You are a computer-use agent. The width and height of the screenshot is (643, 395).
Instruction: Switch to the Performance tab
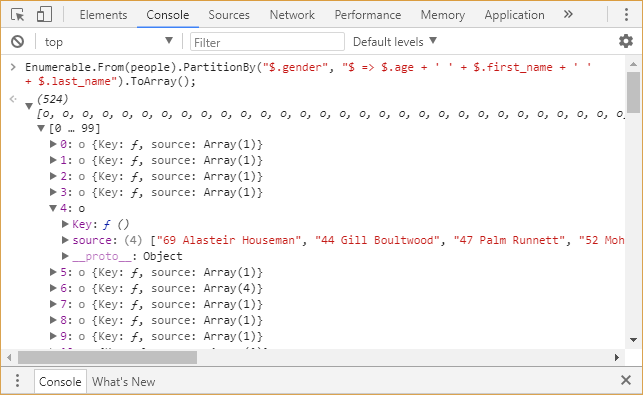point(368,15)
